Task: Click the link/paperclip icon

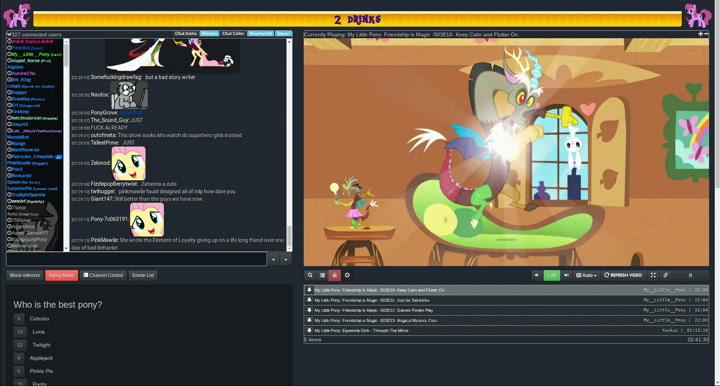Action: click(665, 275)
